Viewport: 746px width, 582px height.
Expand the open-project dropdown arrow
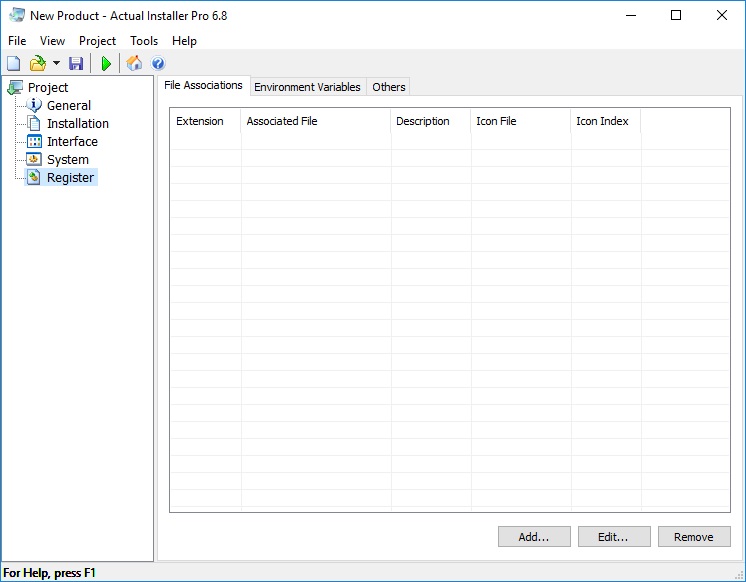(56, 63)
